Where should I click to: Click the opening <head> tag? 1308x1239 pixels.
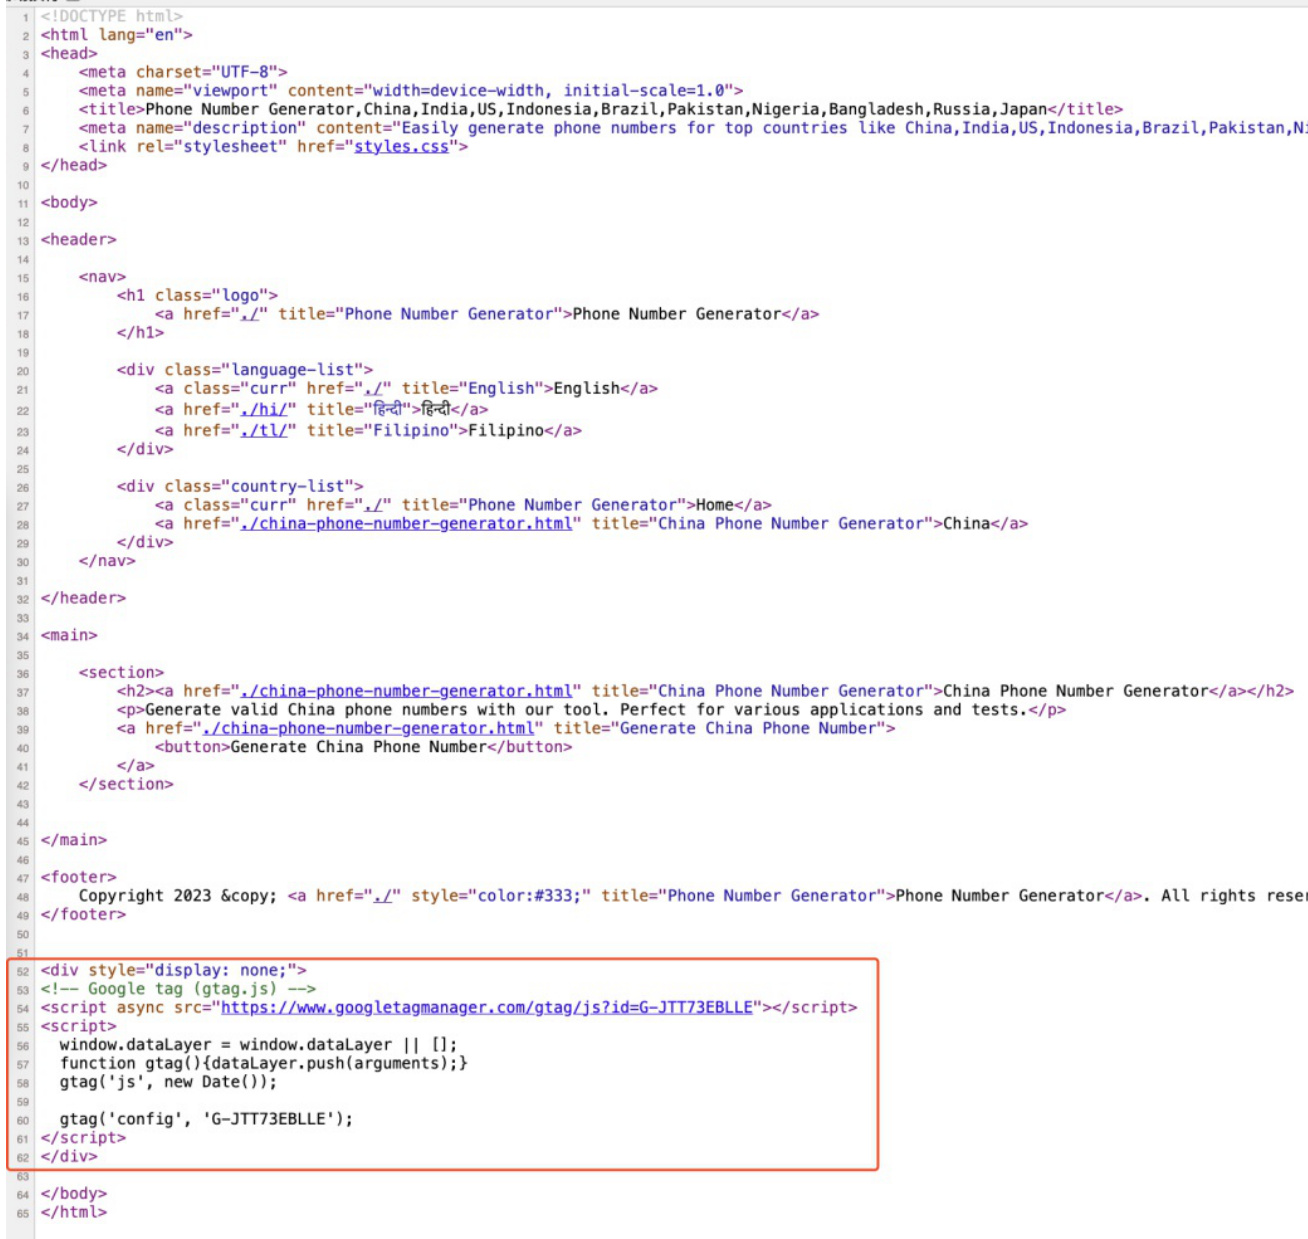coord(69,54)
